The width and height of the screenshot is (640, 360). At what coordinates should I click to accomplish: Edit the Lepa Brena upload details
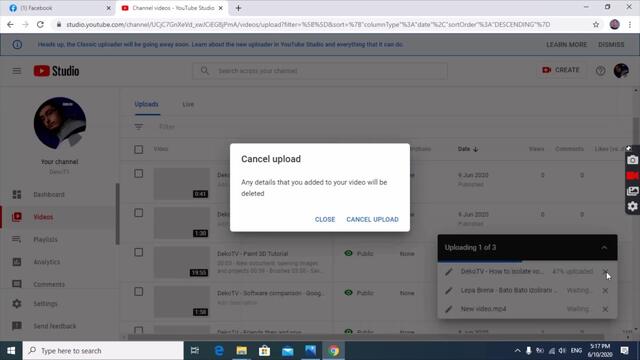tap(449, 290)
